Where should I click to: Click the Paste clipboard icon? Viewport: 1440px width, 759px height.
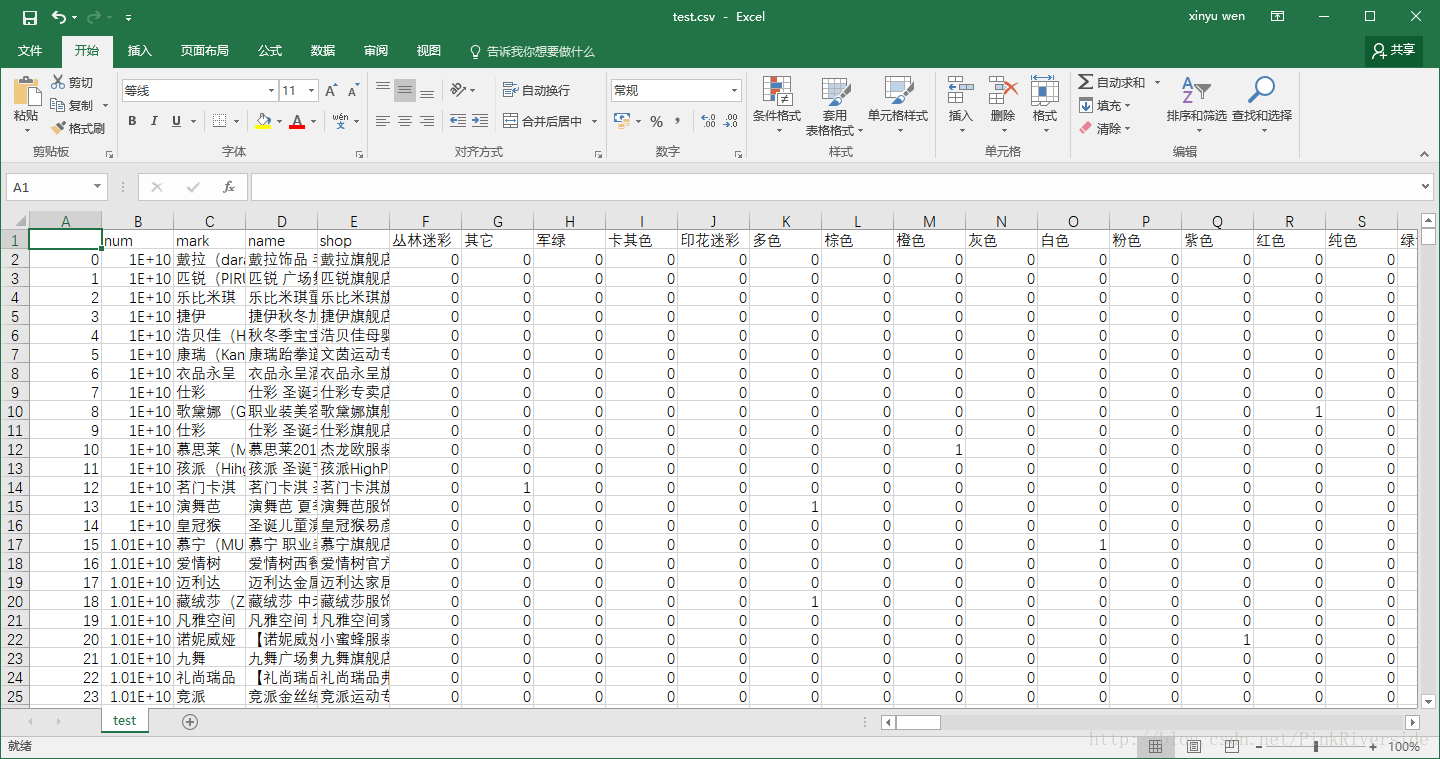coord(26,93)
